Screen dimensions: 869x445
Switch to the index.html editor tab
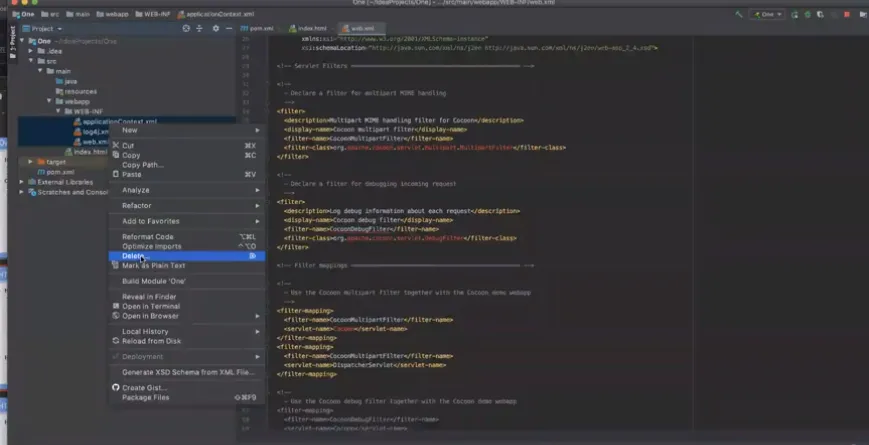(x=309, y=28)
